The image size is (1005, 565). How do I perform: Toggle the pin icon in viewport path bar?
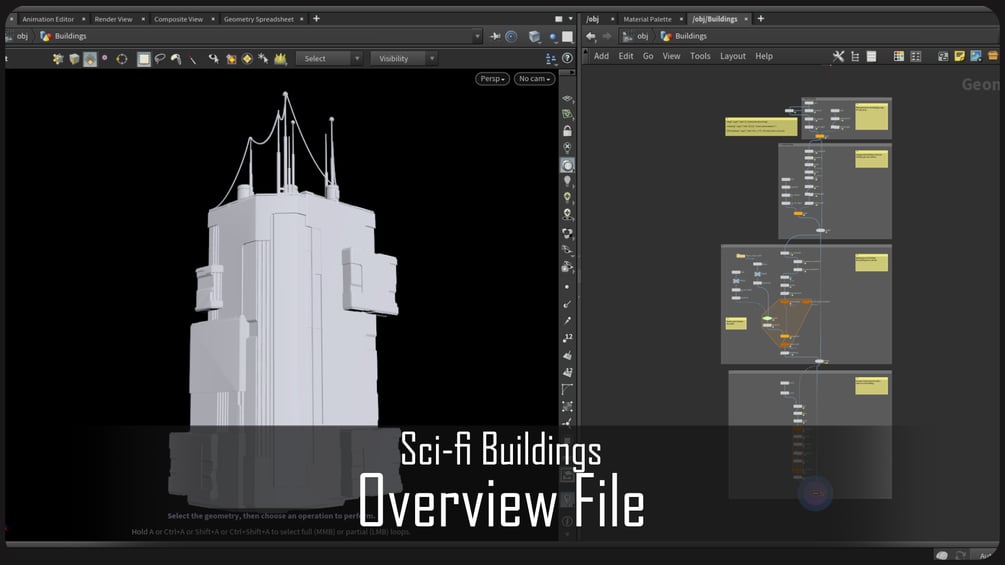[495, 36]
